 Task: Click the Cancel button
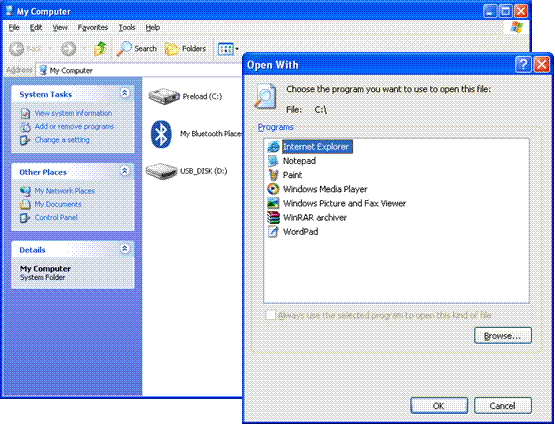pyautogui.click(x=503, y=406)
